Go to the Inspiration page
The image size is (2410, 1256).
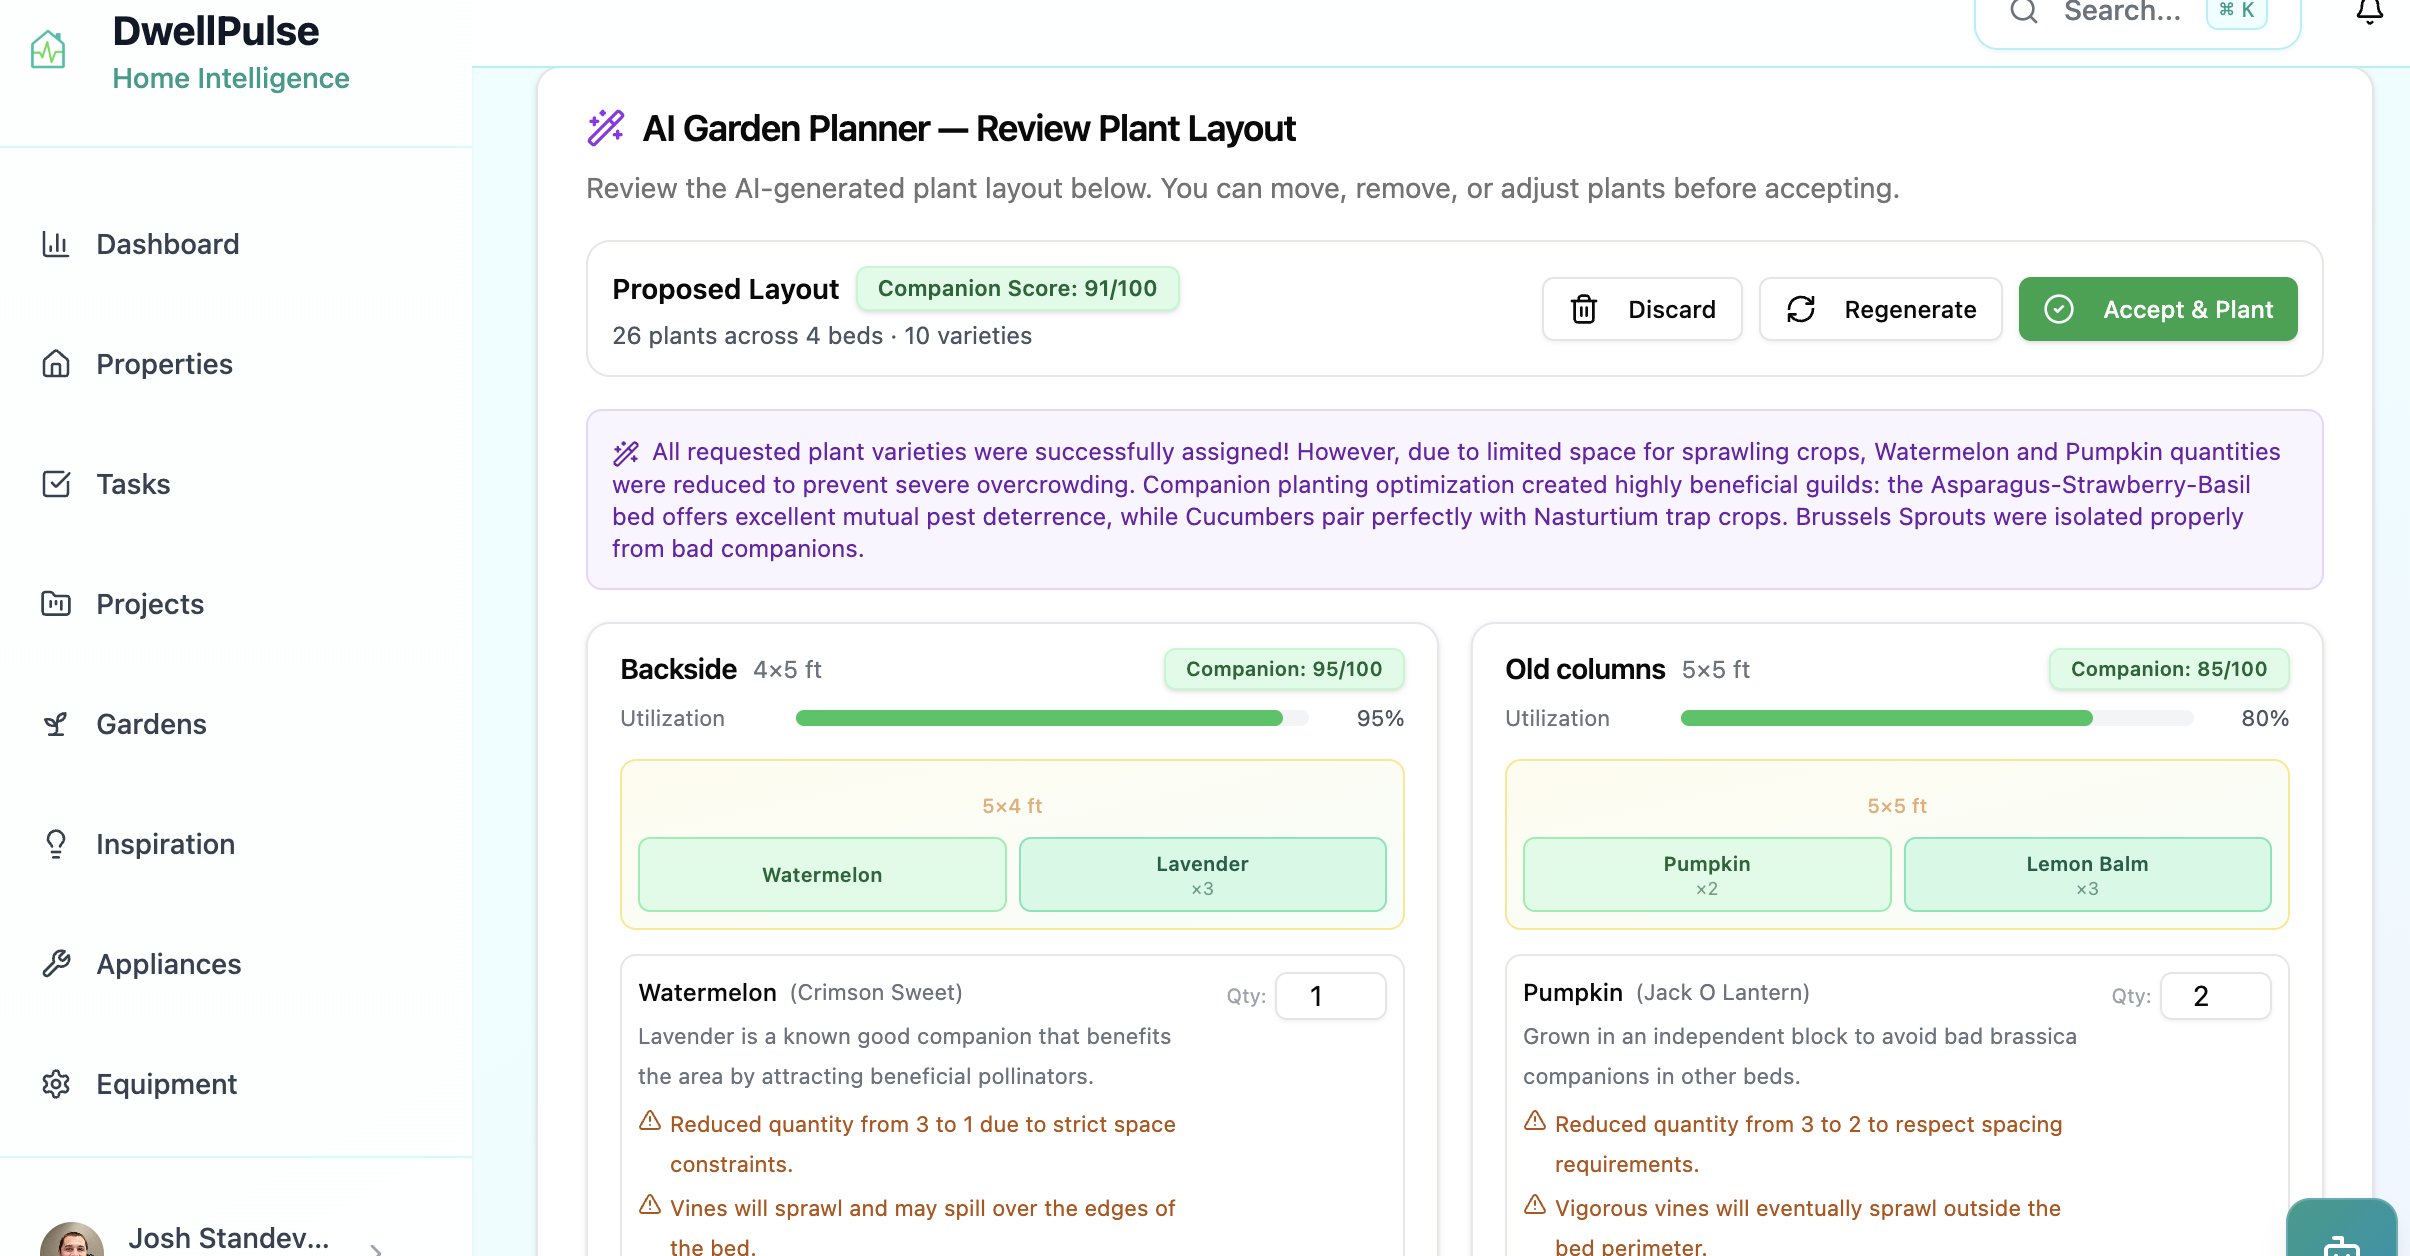point(165,844)
